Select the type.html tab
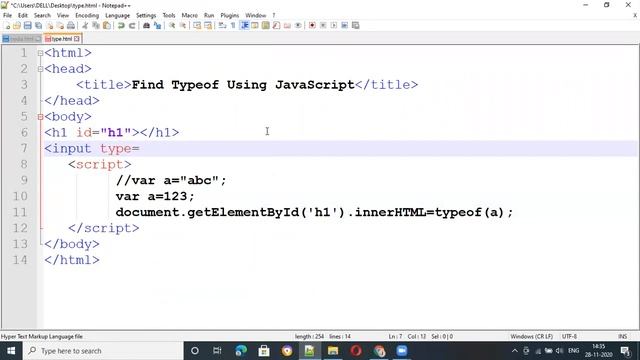Viewport: 640px width, 360px height. (61, 39)
